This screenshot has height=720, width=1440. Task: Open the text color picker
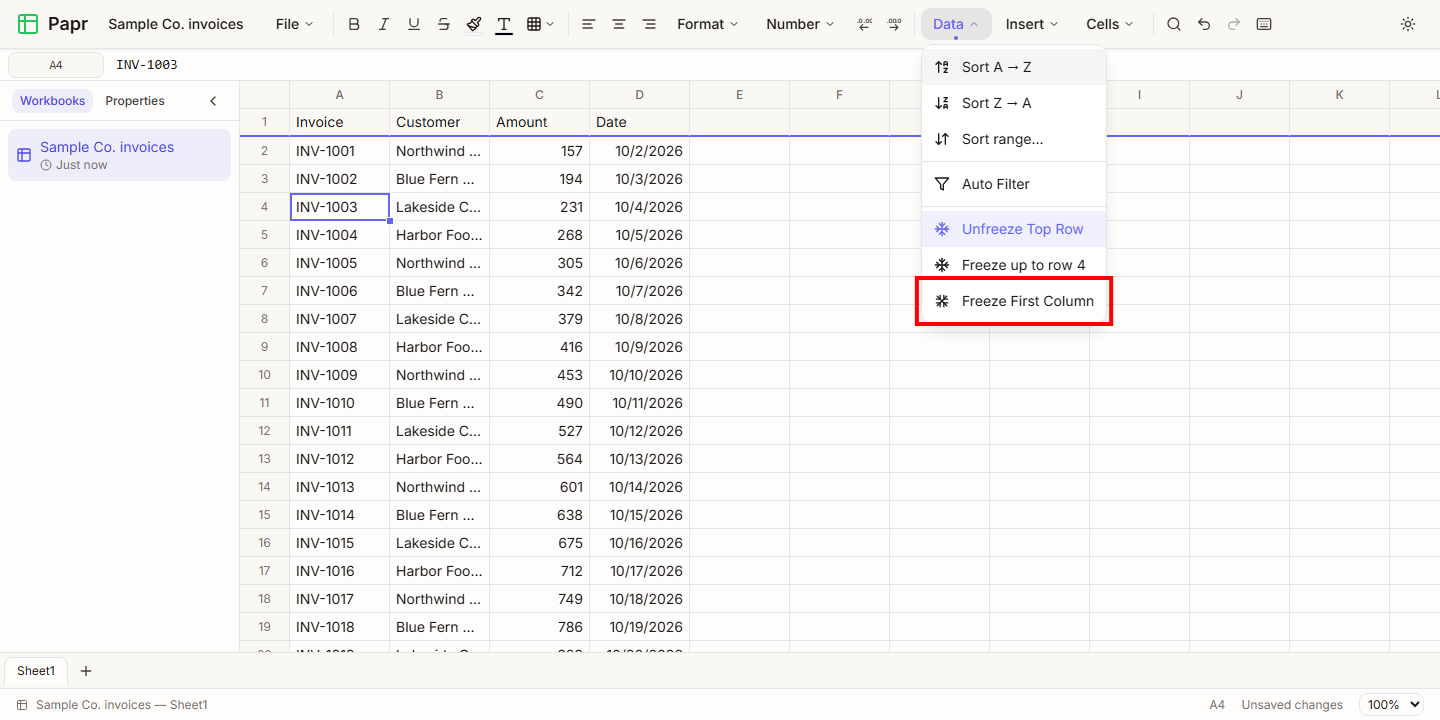[x=504, y=24]
